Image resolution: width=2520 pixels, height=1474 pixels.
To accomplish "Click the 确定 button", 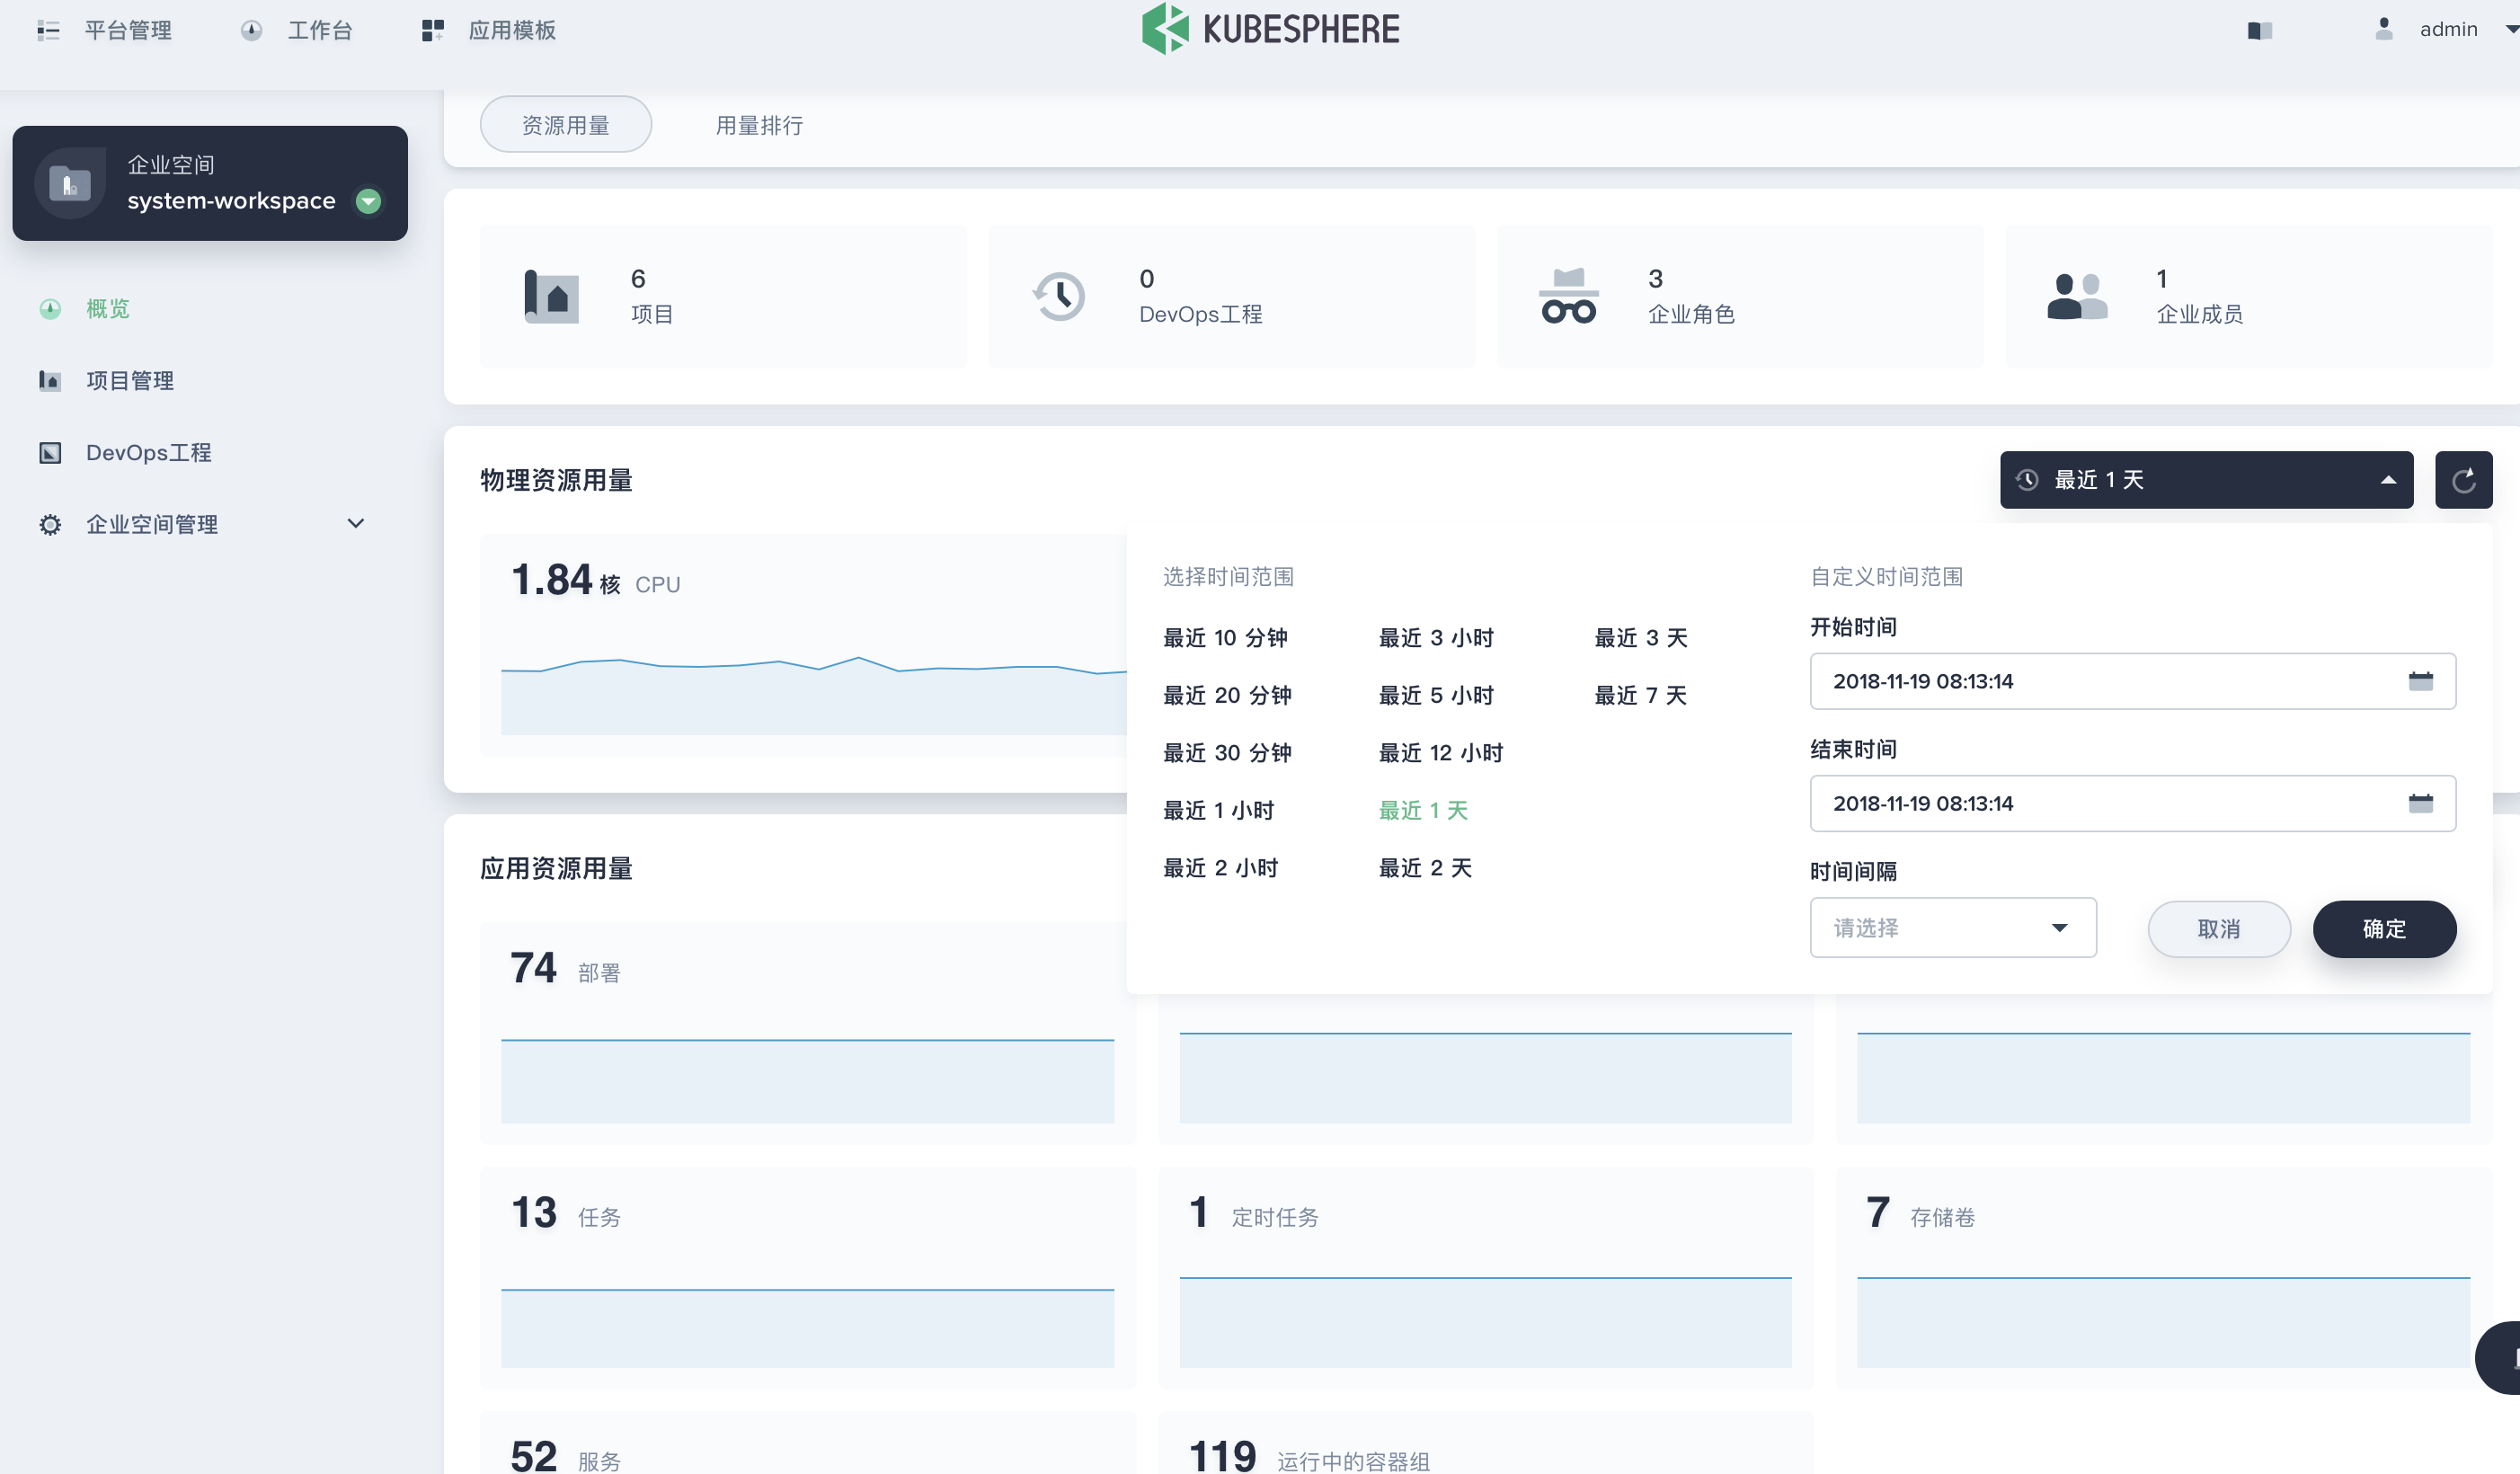I will (2384, 930).
